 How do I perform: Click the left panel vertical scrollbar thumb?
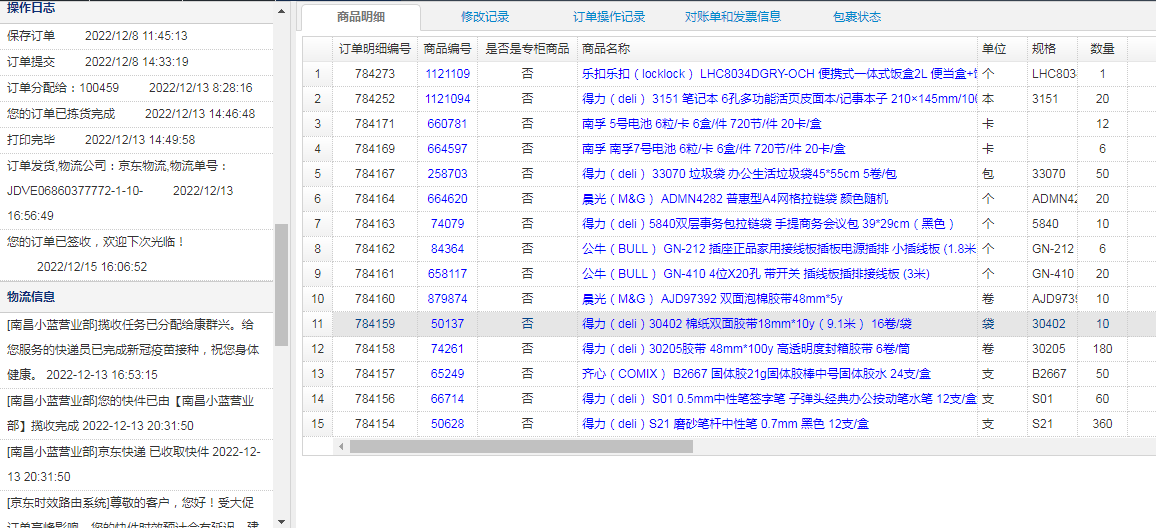pyautogui.click(x=281, y=285)
